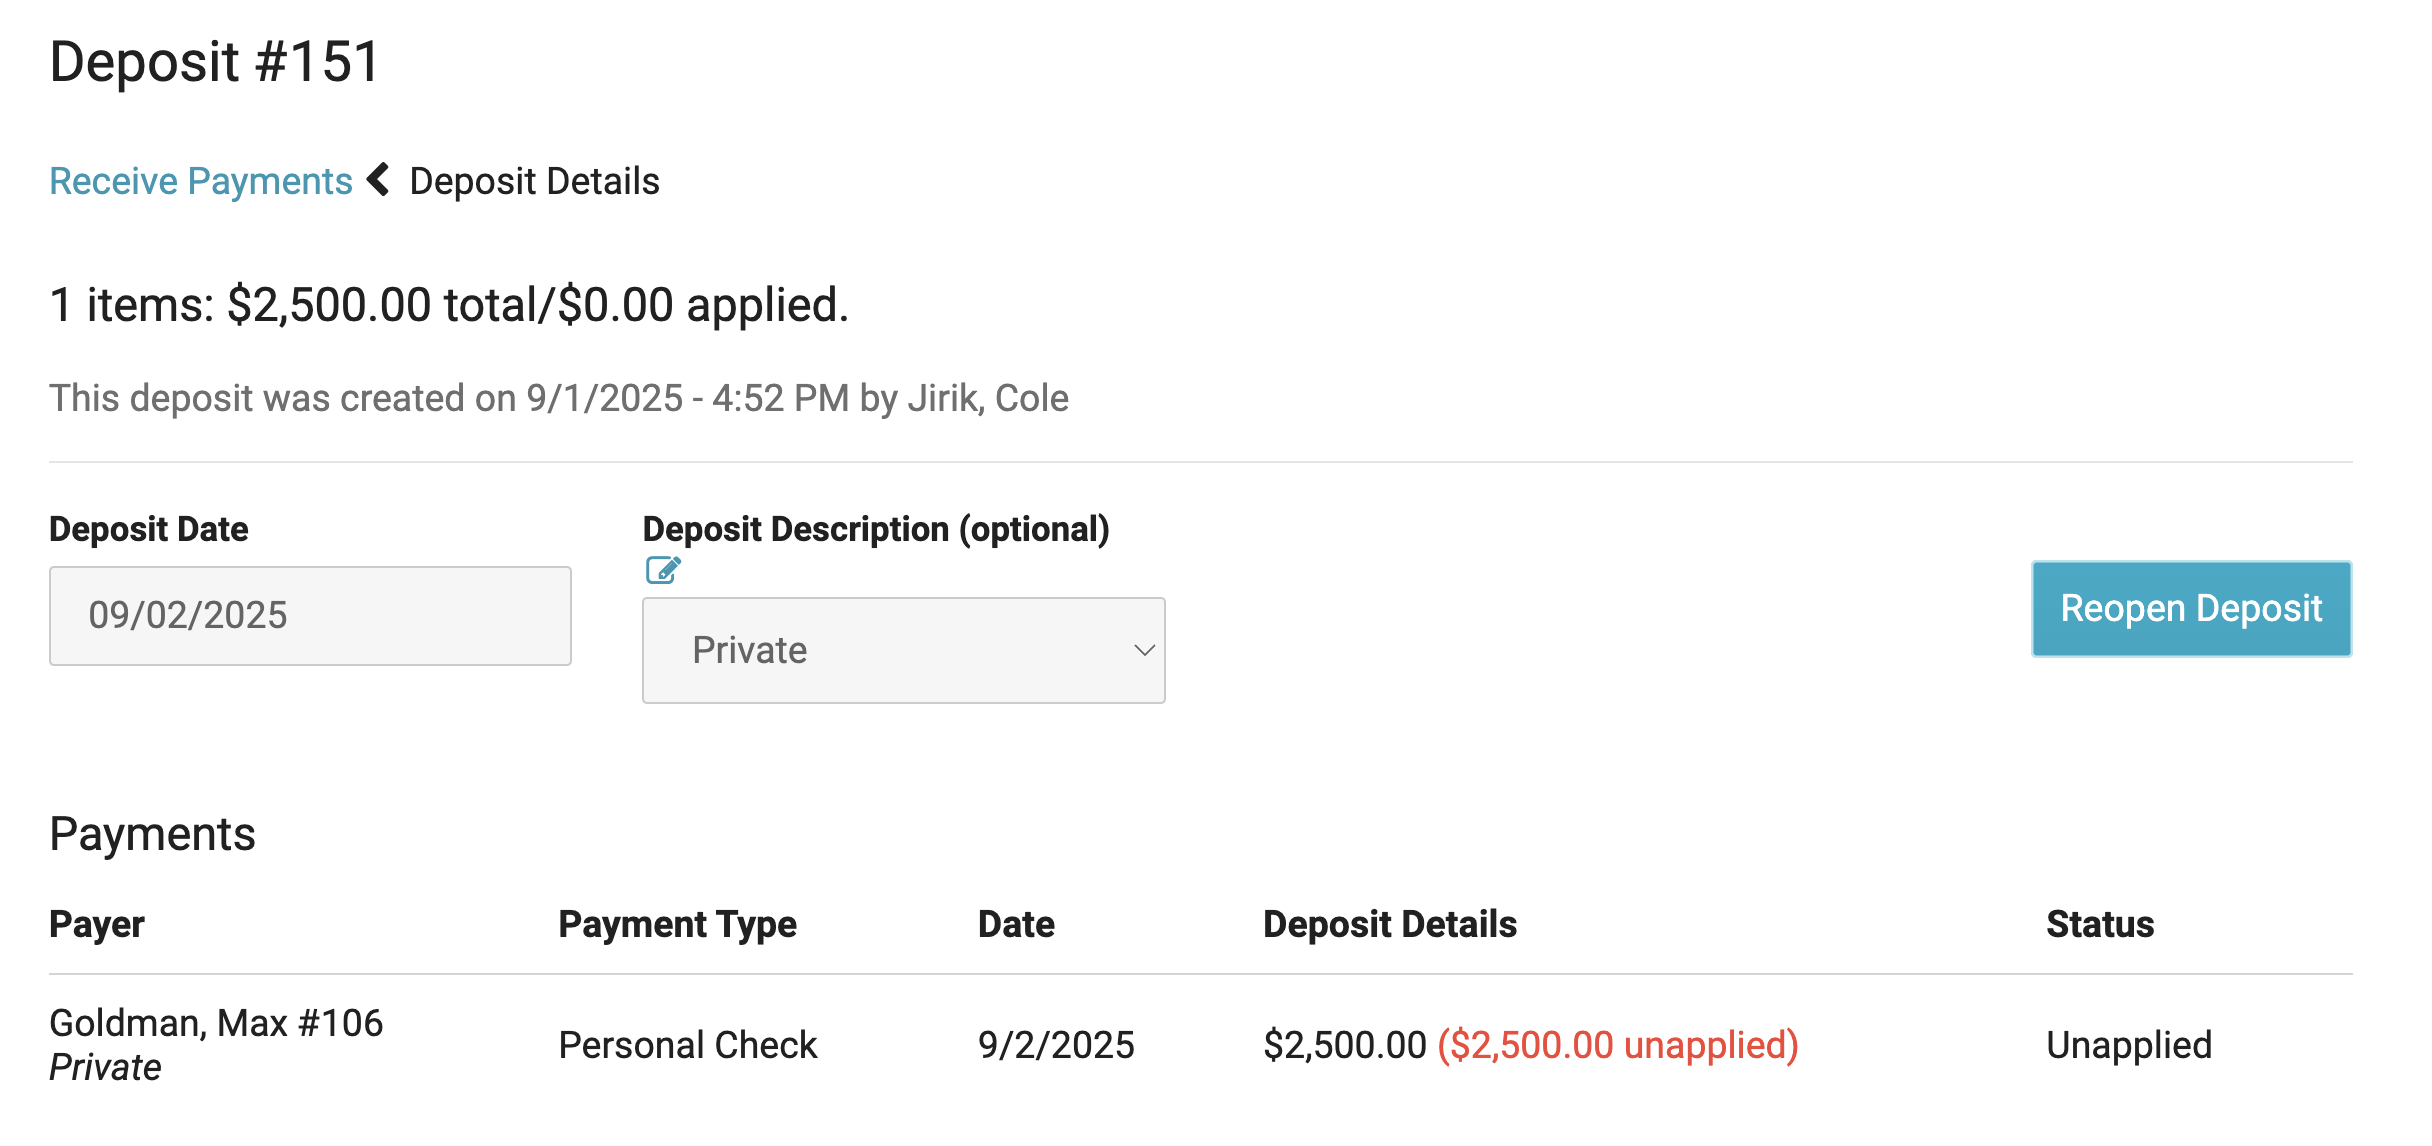Click the Payments section heading
This screenshot has height=1146, width=2432.
pyautogui.click(x=152, y=834)
